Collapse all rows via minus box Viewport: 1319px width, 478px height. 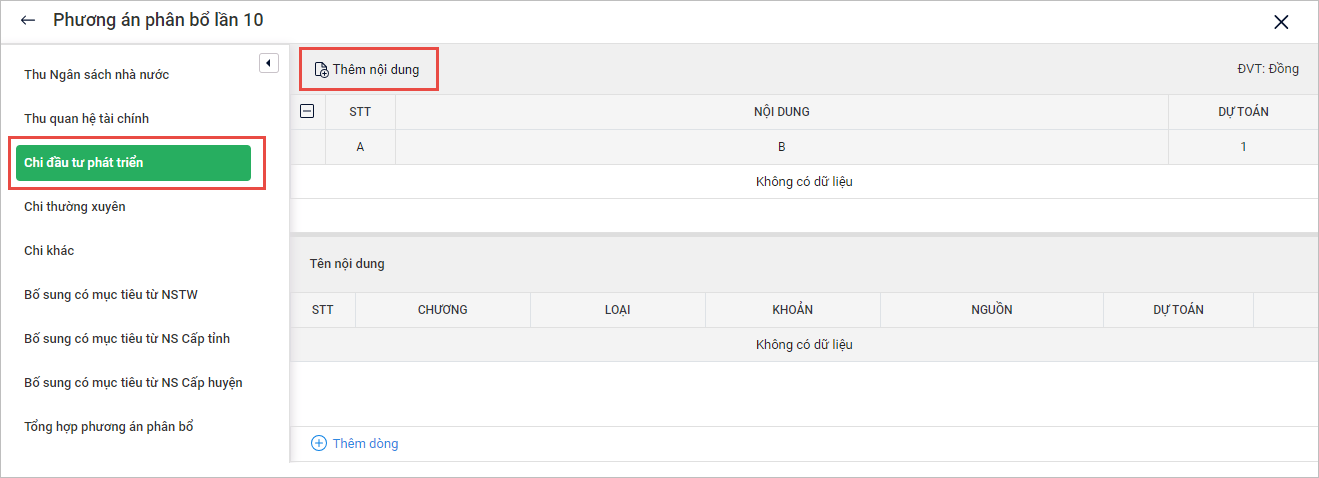308,111
